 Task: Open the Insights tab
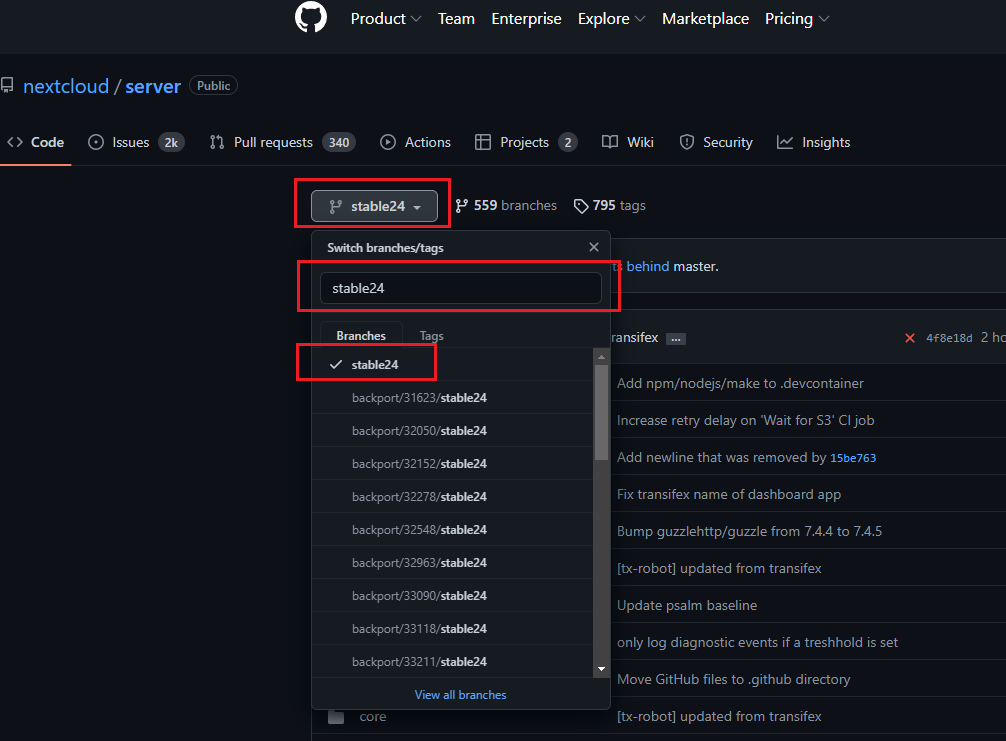pyautogui.click(x=813, y=142)
